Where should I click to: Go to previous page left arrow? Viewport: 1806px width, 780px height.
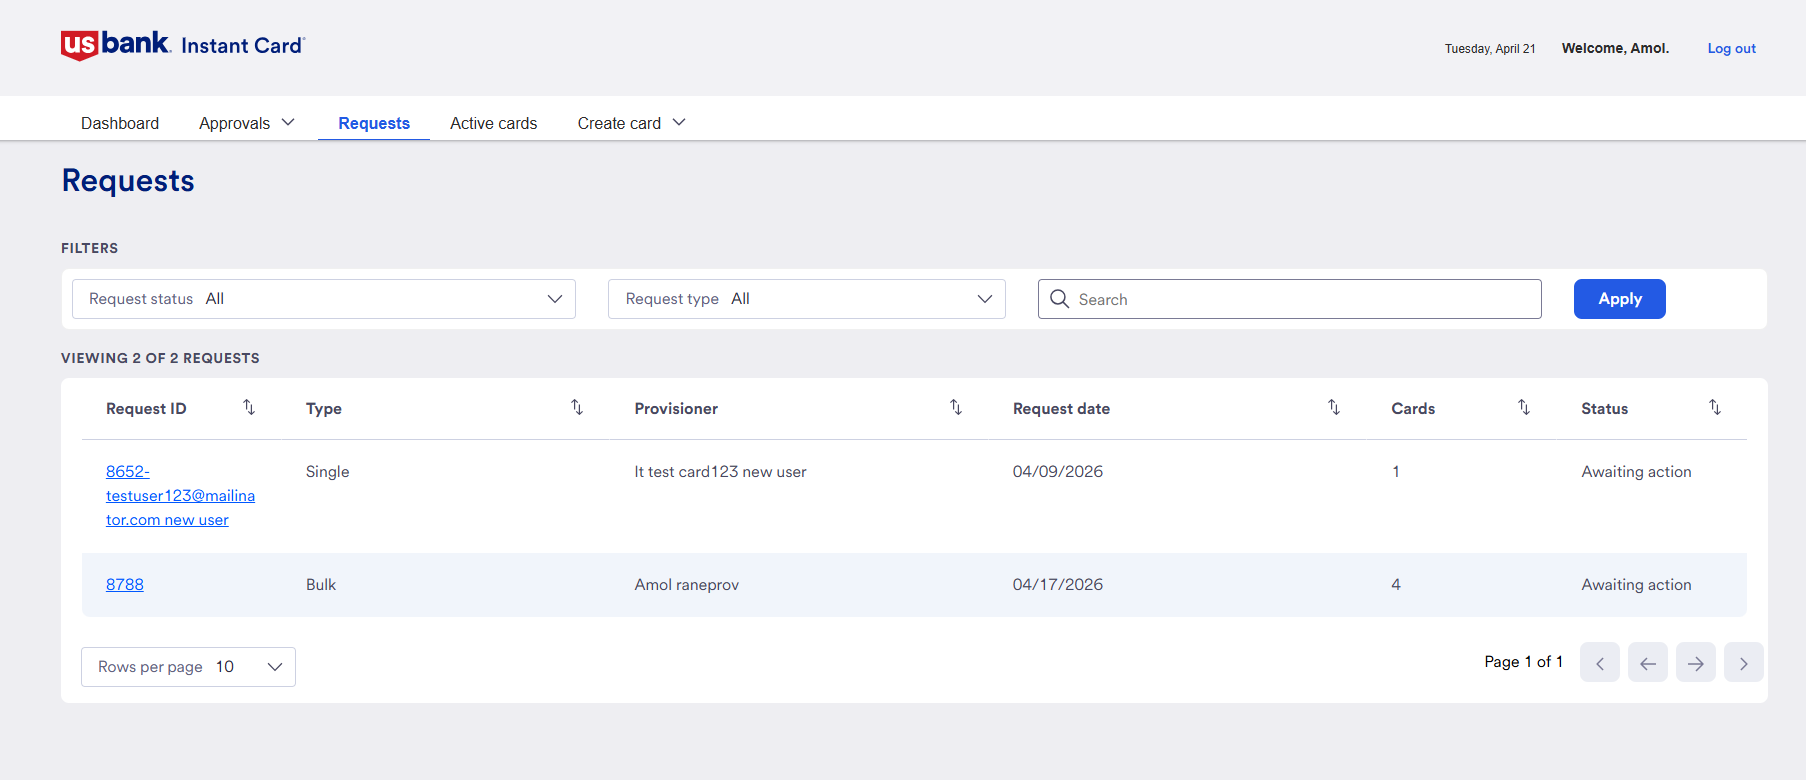coord(1648,662)
